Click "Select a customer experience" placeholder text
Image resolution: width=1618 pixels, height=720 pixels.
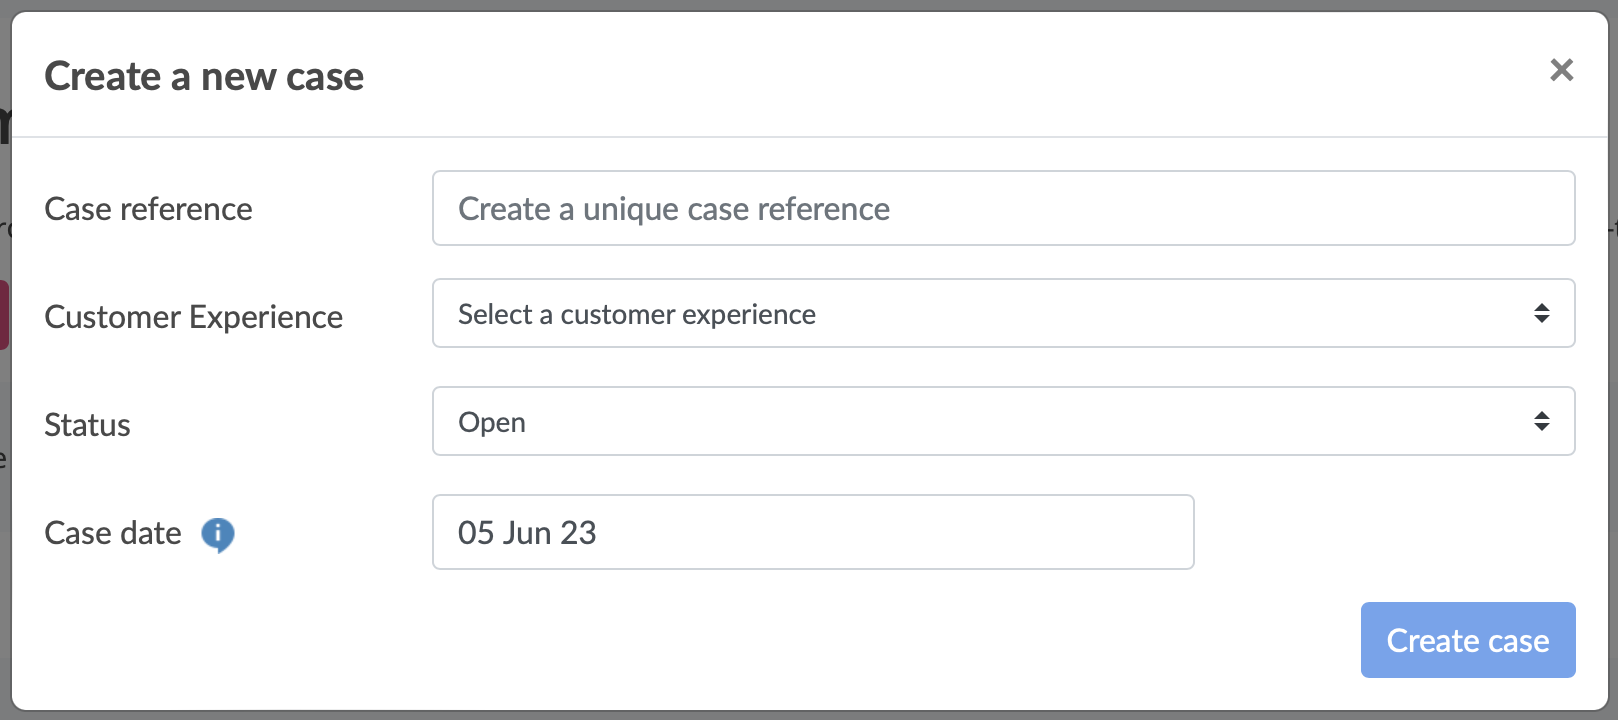[x=637, y=314]
